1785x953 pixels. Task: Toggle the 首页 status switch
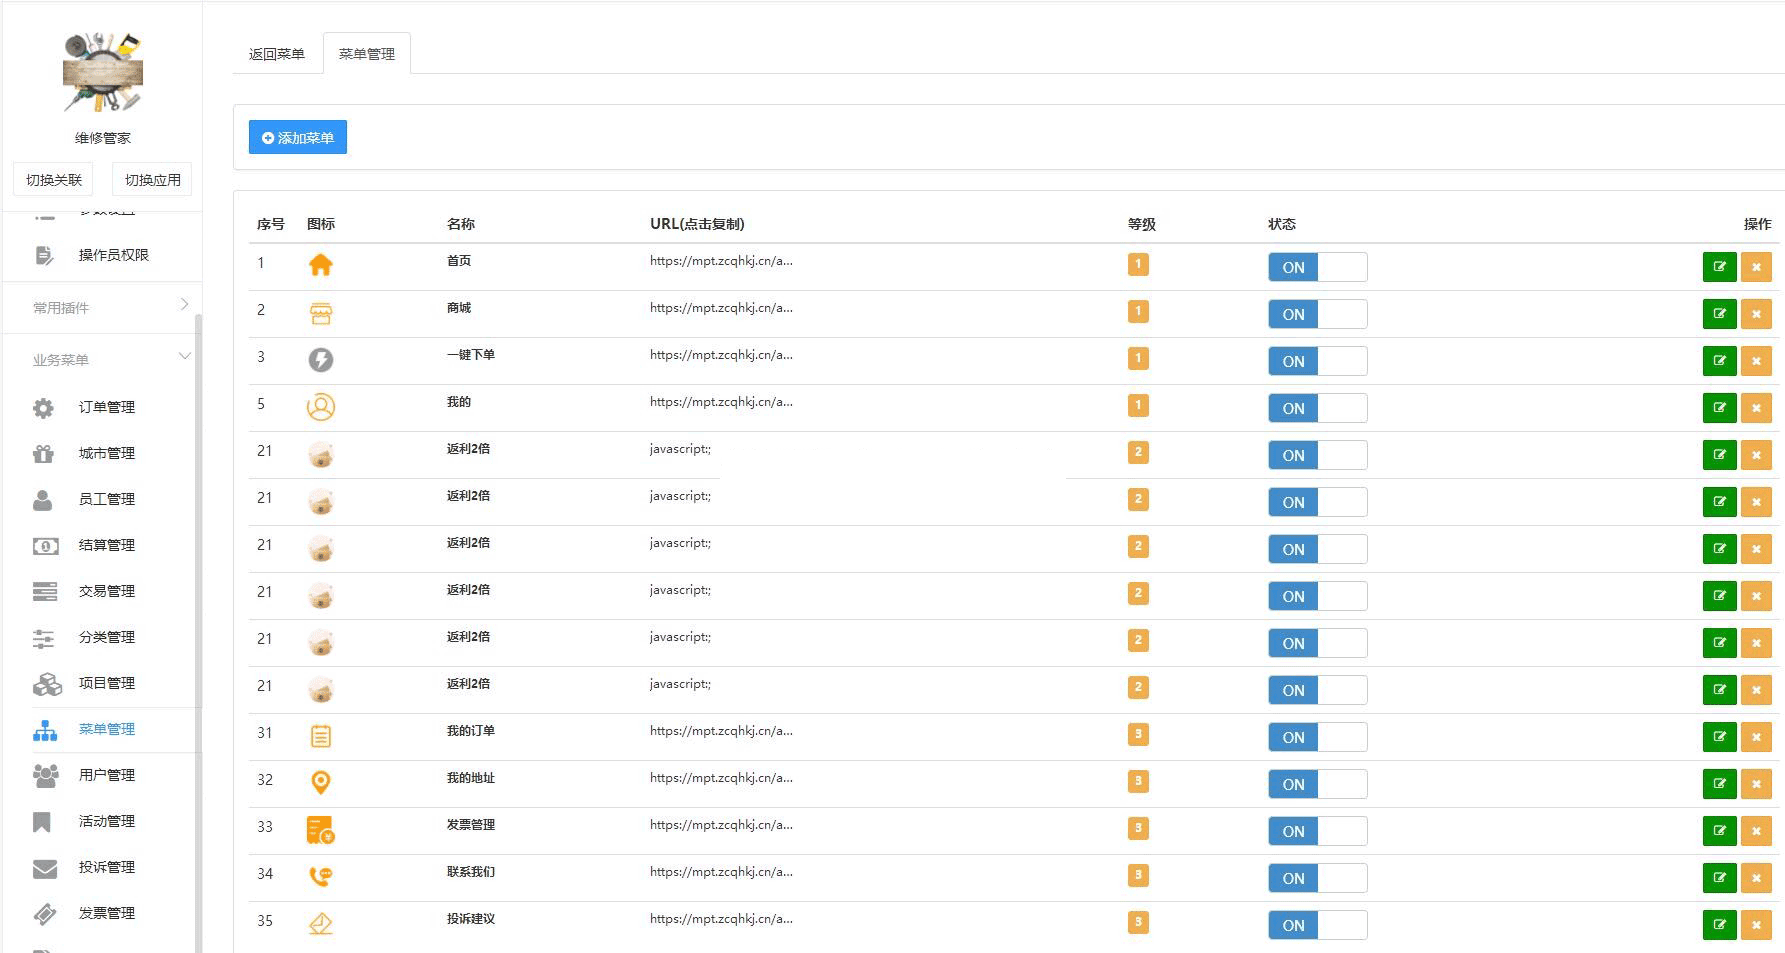pos(1317,267)
